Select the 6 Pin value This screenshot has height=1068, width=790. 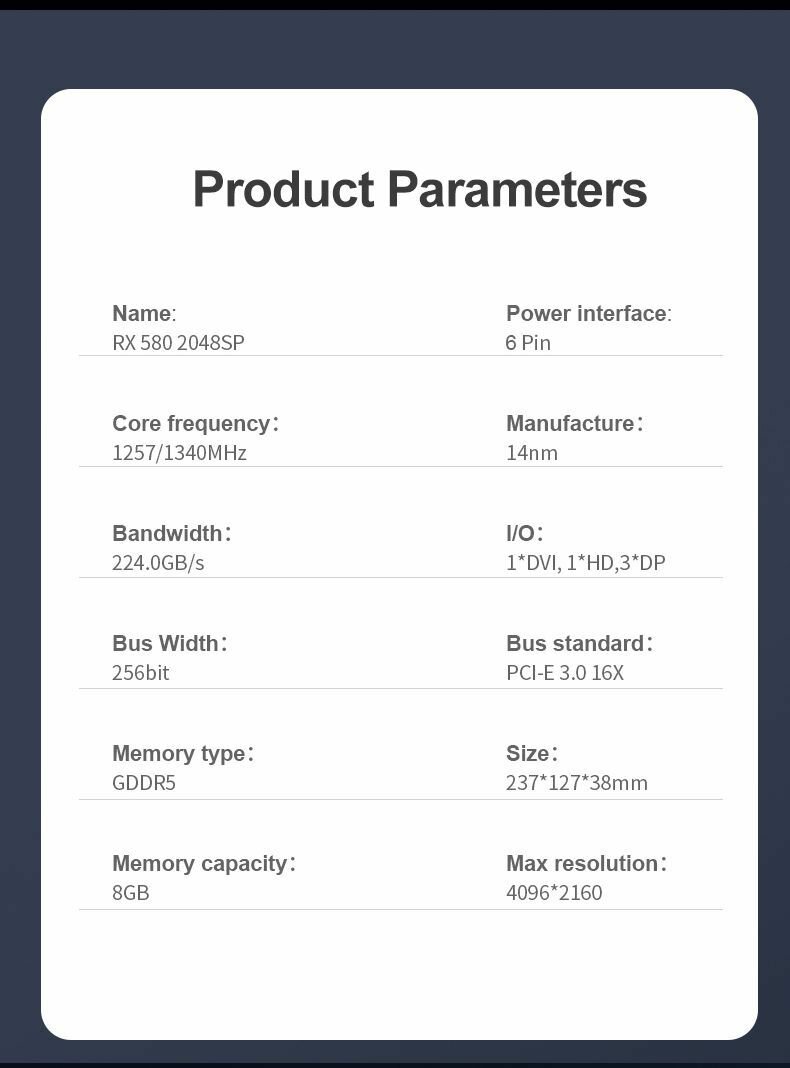click(528, 343)
